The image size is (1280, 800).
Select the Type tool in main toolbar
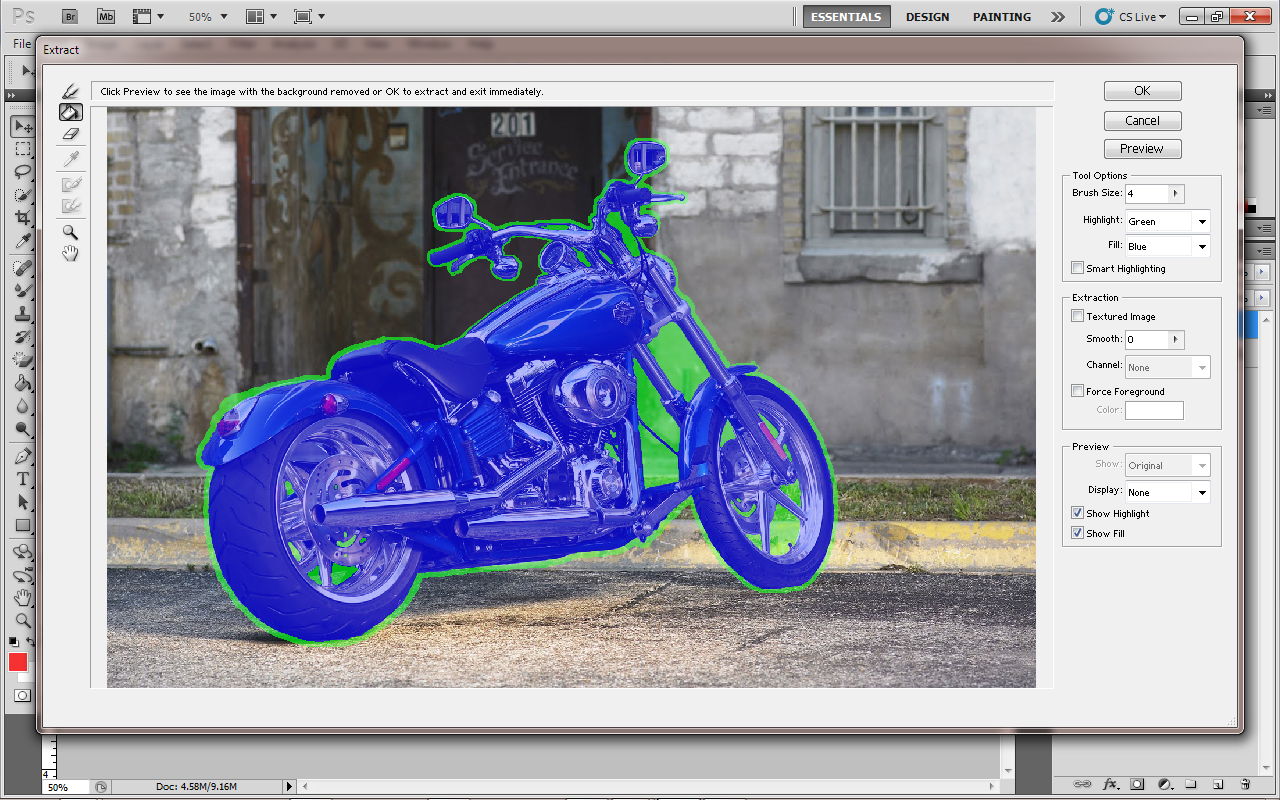tap(22, 480)
